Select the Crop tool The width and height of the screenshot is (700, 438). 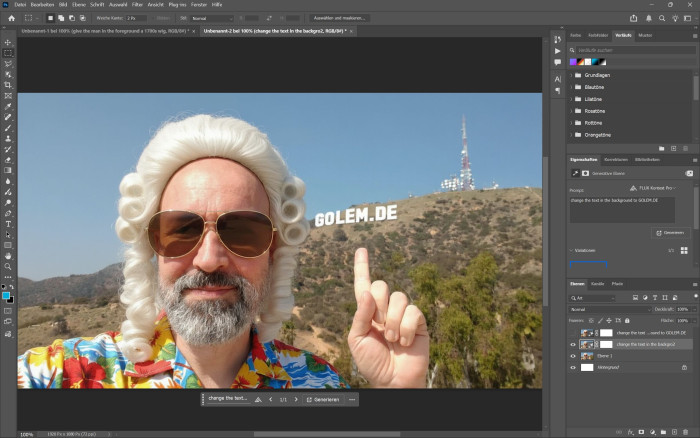(8, 84)
